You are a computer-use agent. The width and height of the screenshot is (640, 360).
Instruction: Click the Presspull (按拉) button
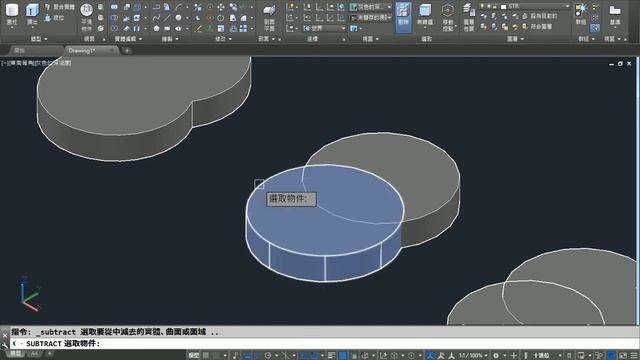(54, 18)
